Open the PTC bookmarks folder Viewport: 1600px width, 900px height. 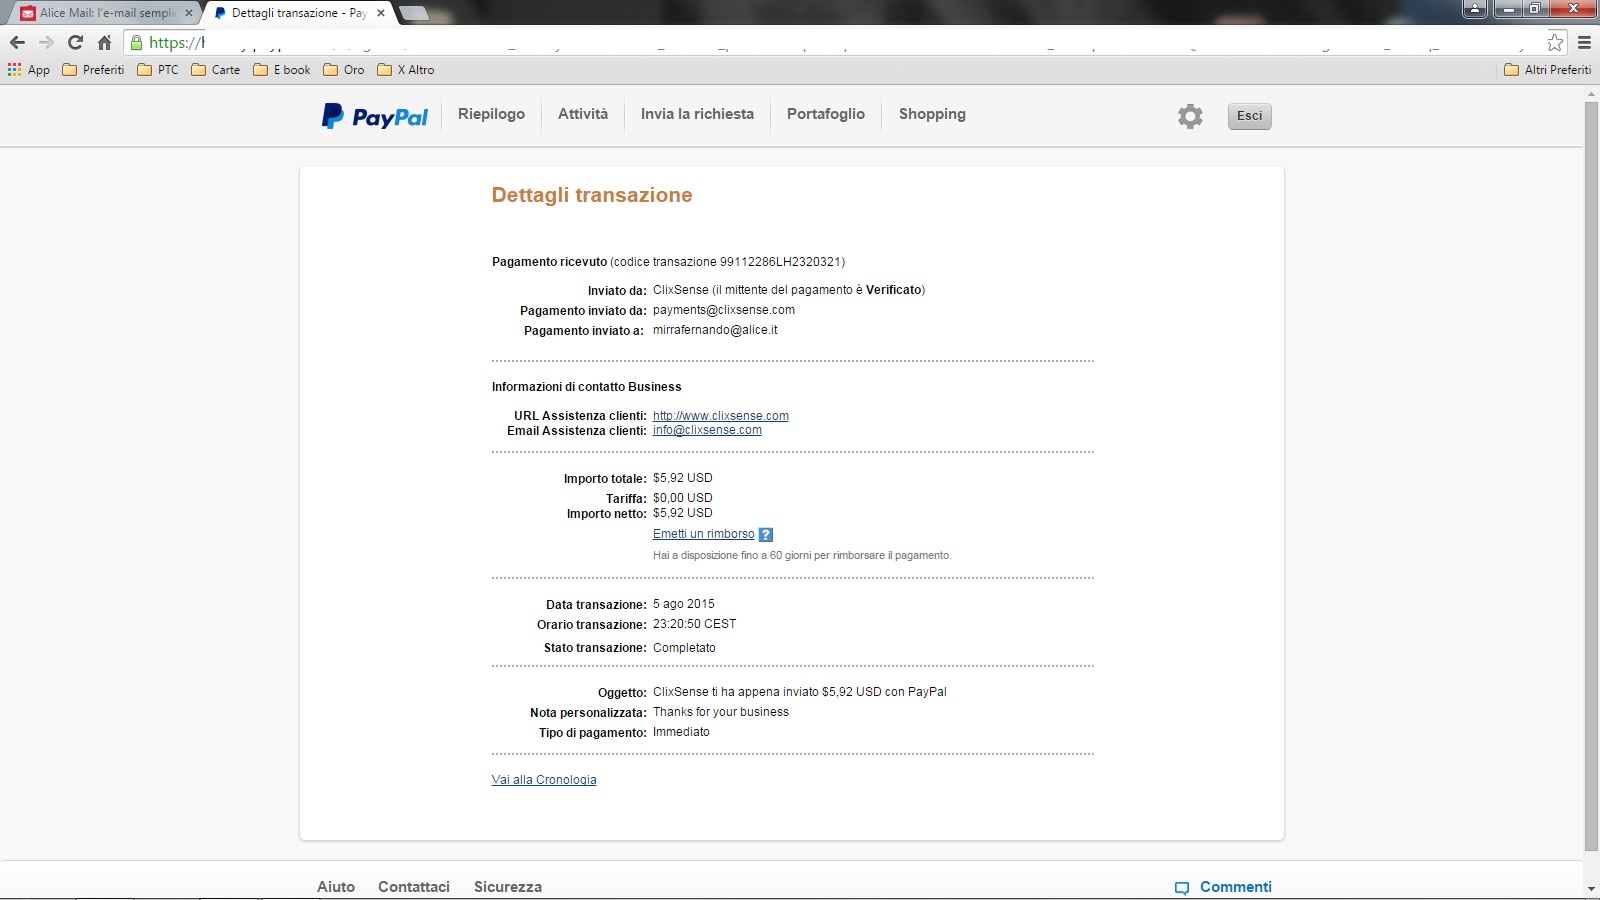[158, 70]
